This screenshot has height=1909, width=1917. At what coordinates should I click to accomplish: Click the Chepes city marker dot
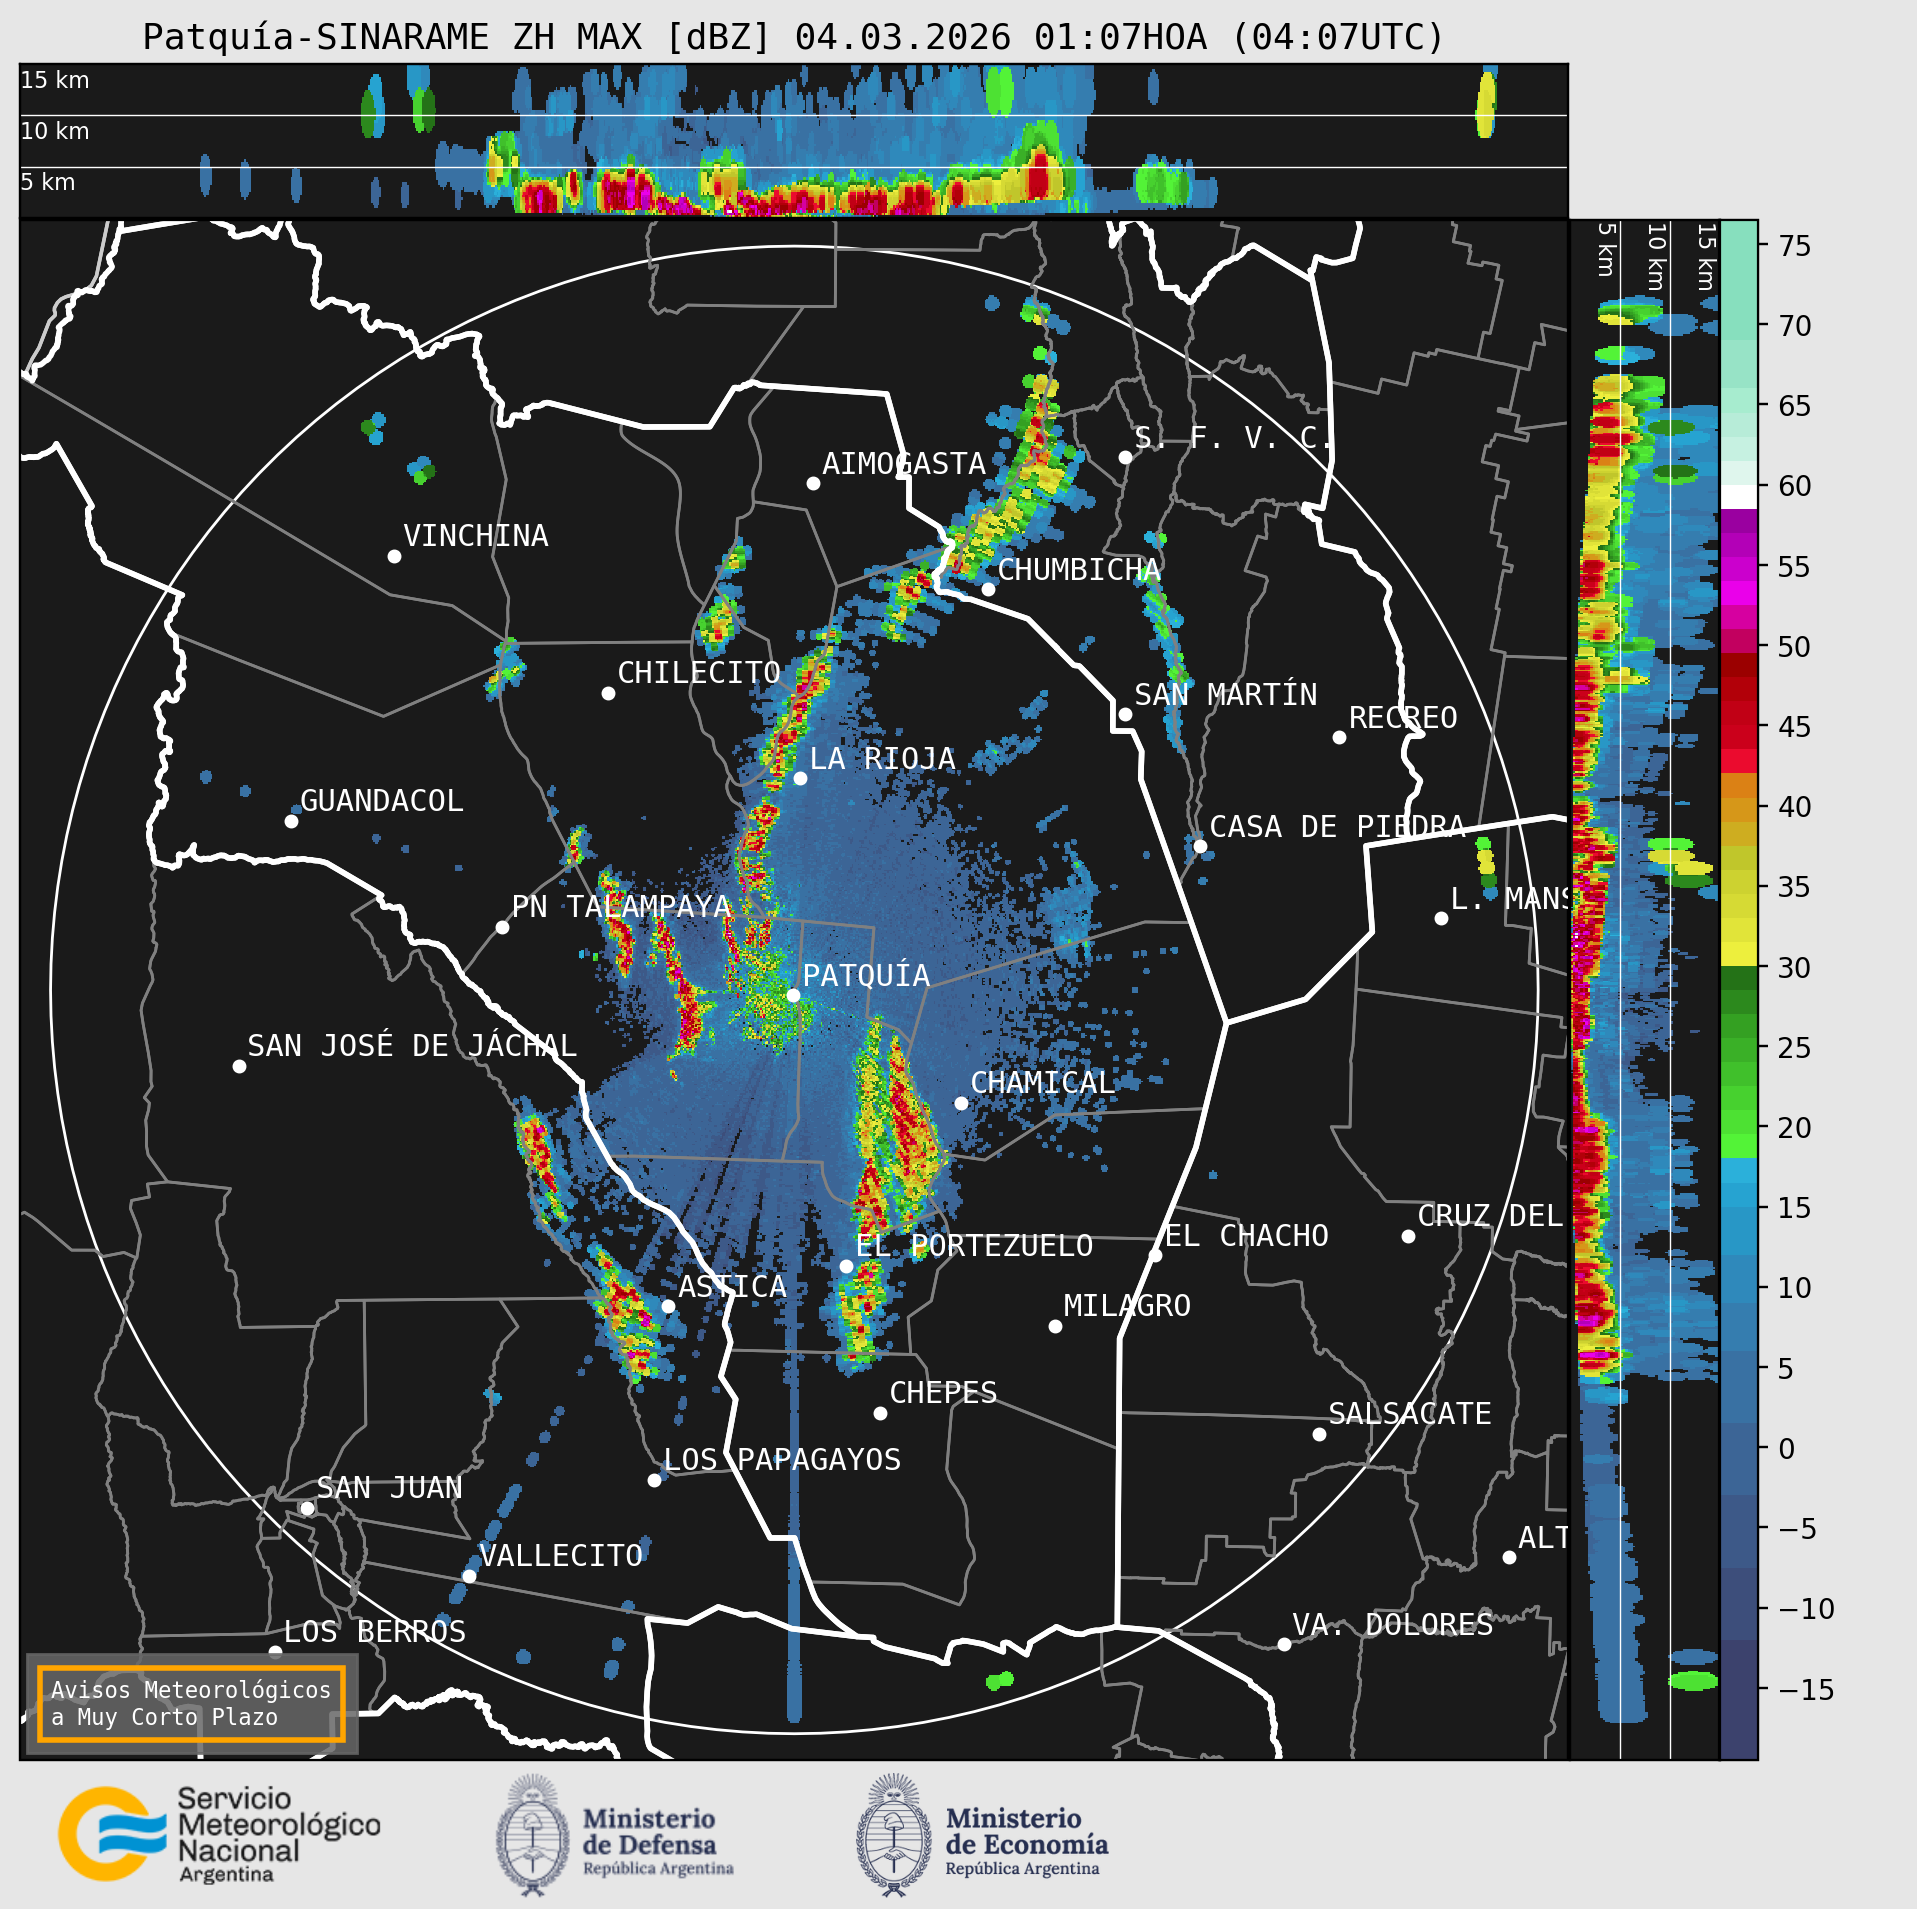pyautogui.click(x=880, y=1413)
